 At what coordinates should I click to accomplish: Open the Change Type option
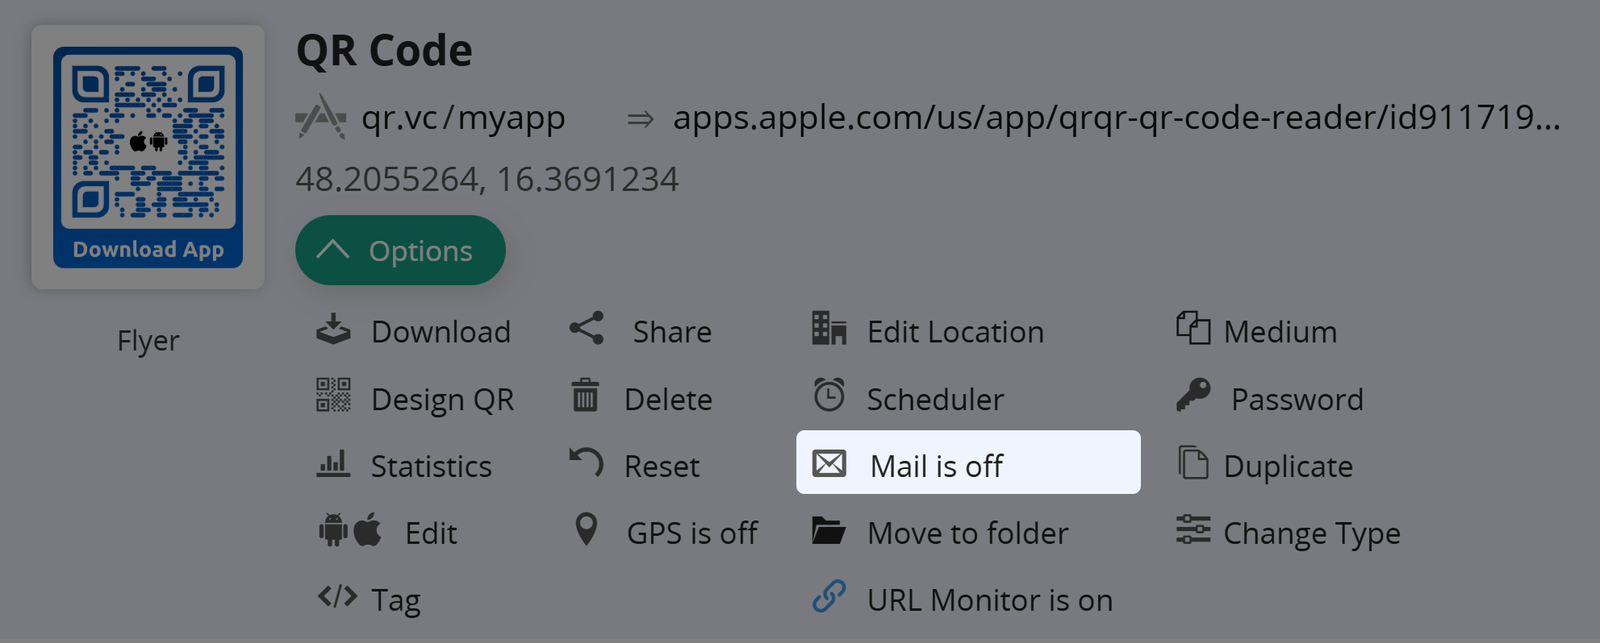[1310, 533]
